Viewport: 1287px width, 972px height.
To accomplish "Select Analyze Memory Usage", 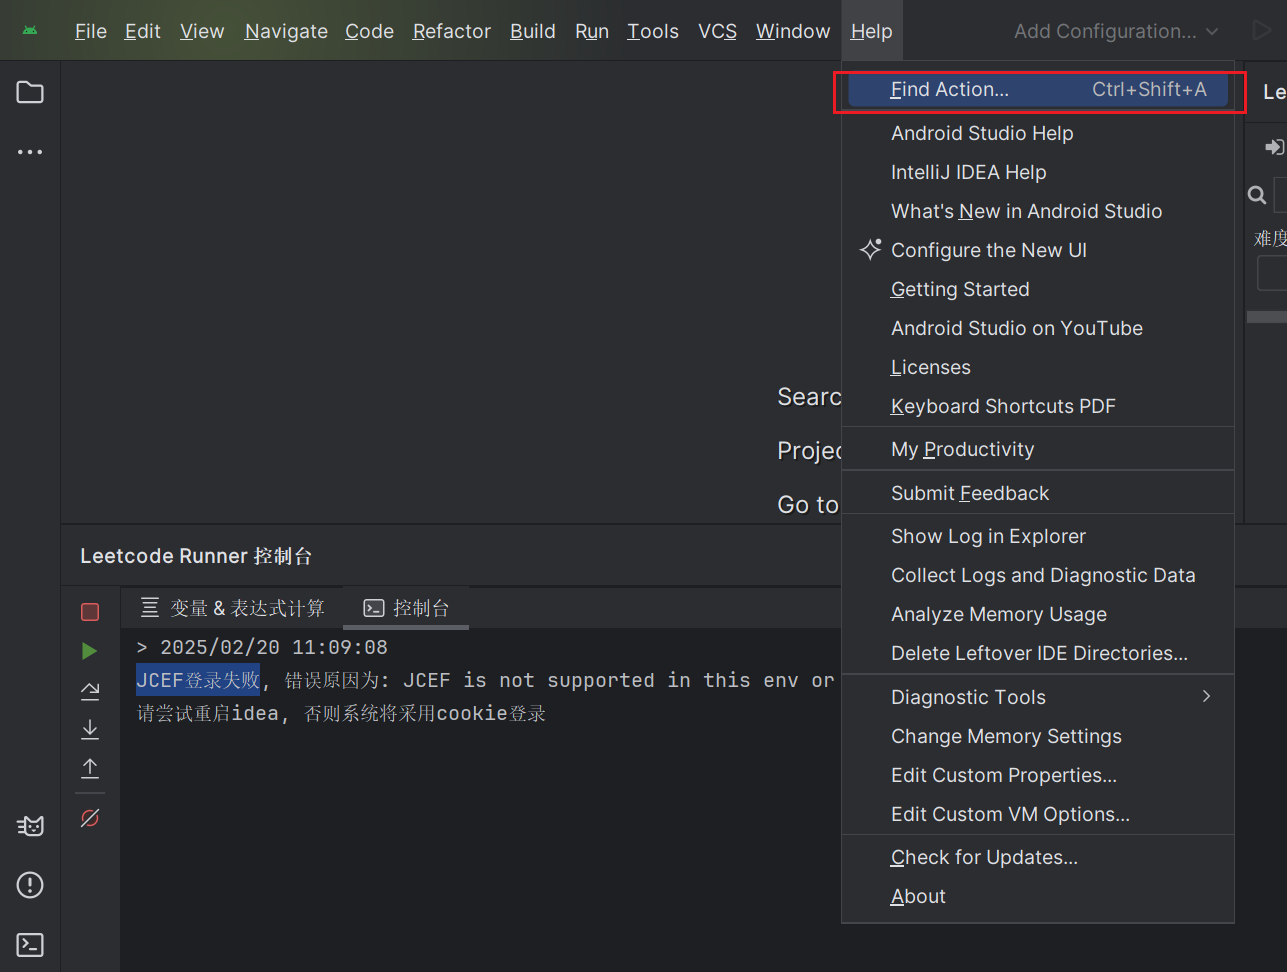I will pos(1038,614).
